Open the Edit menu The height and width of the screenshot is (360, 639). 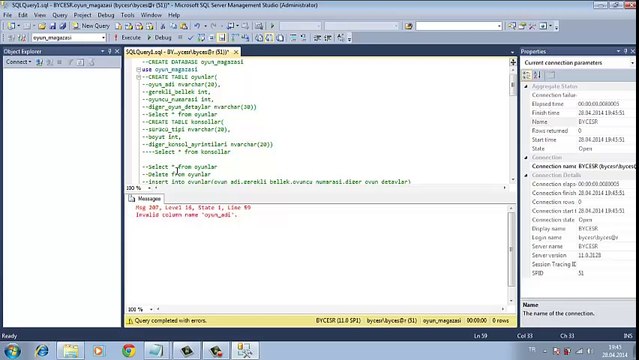23,15
